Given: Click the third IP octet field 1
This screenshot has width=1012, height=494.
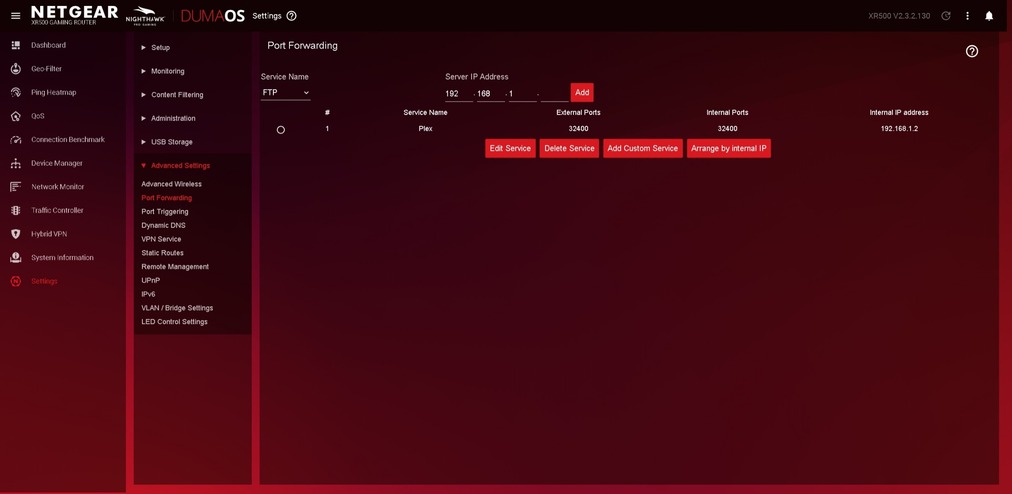Looking at the screenshot, I should (x=523, y=94).
